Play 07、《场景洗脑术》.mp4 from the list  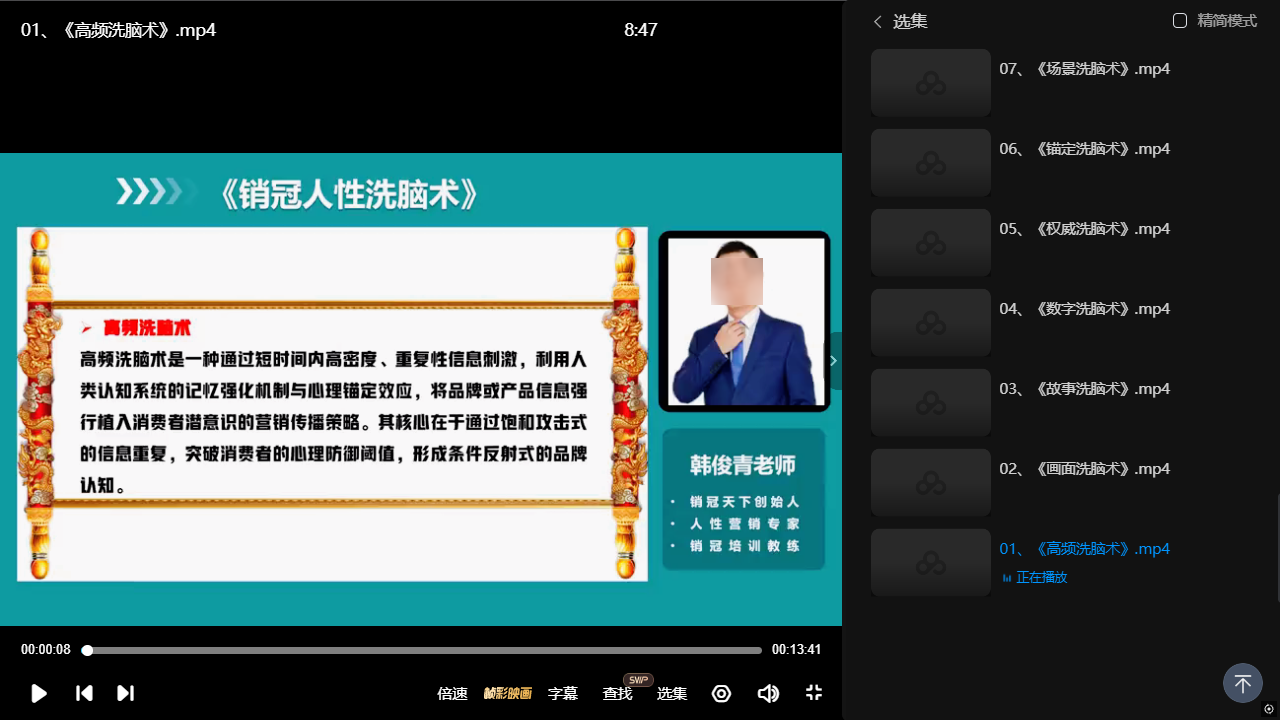pos(1084,69)
